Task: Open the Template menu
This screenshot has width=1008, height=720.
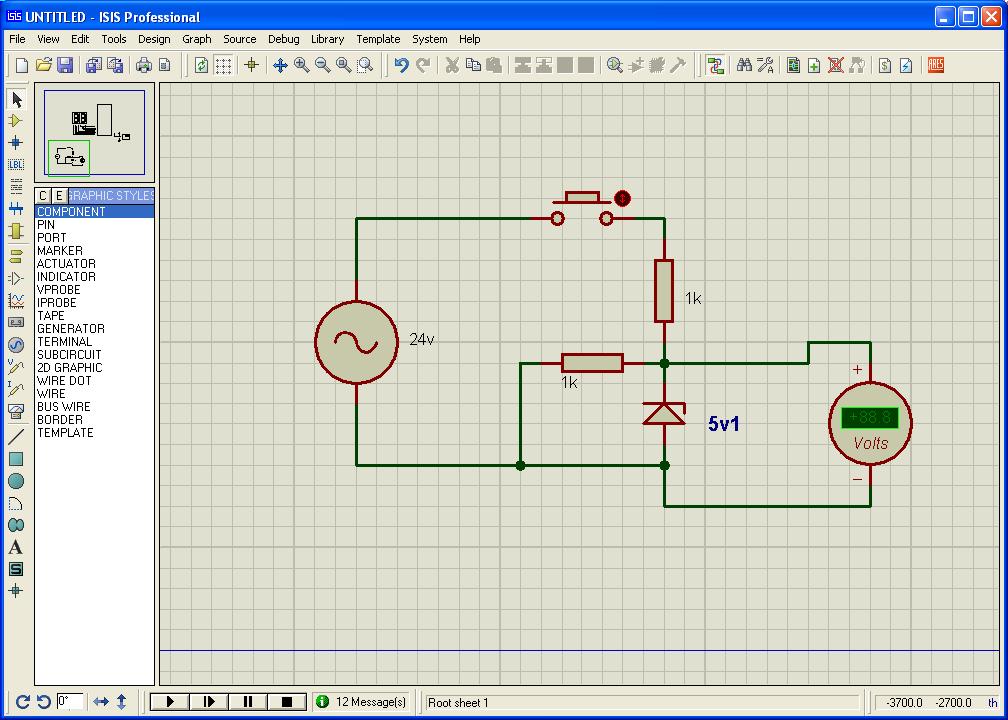Action: (378, 39)
